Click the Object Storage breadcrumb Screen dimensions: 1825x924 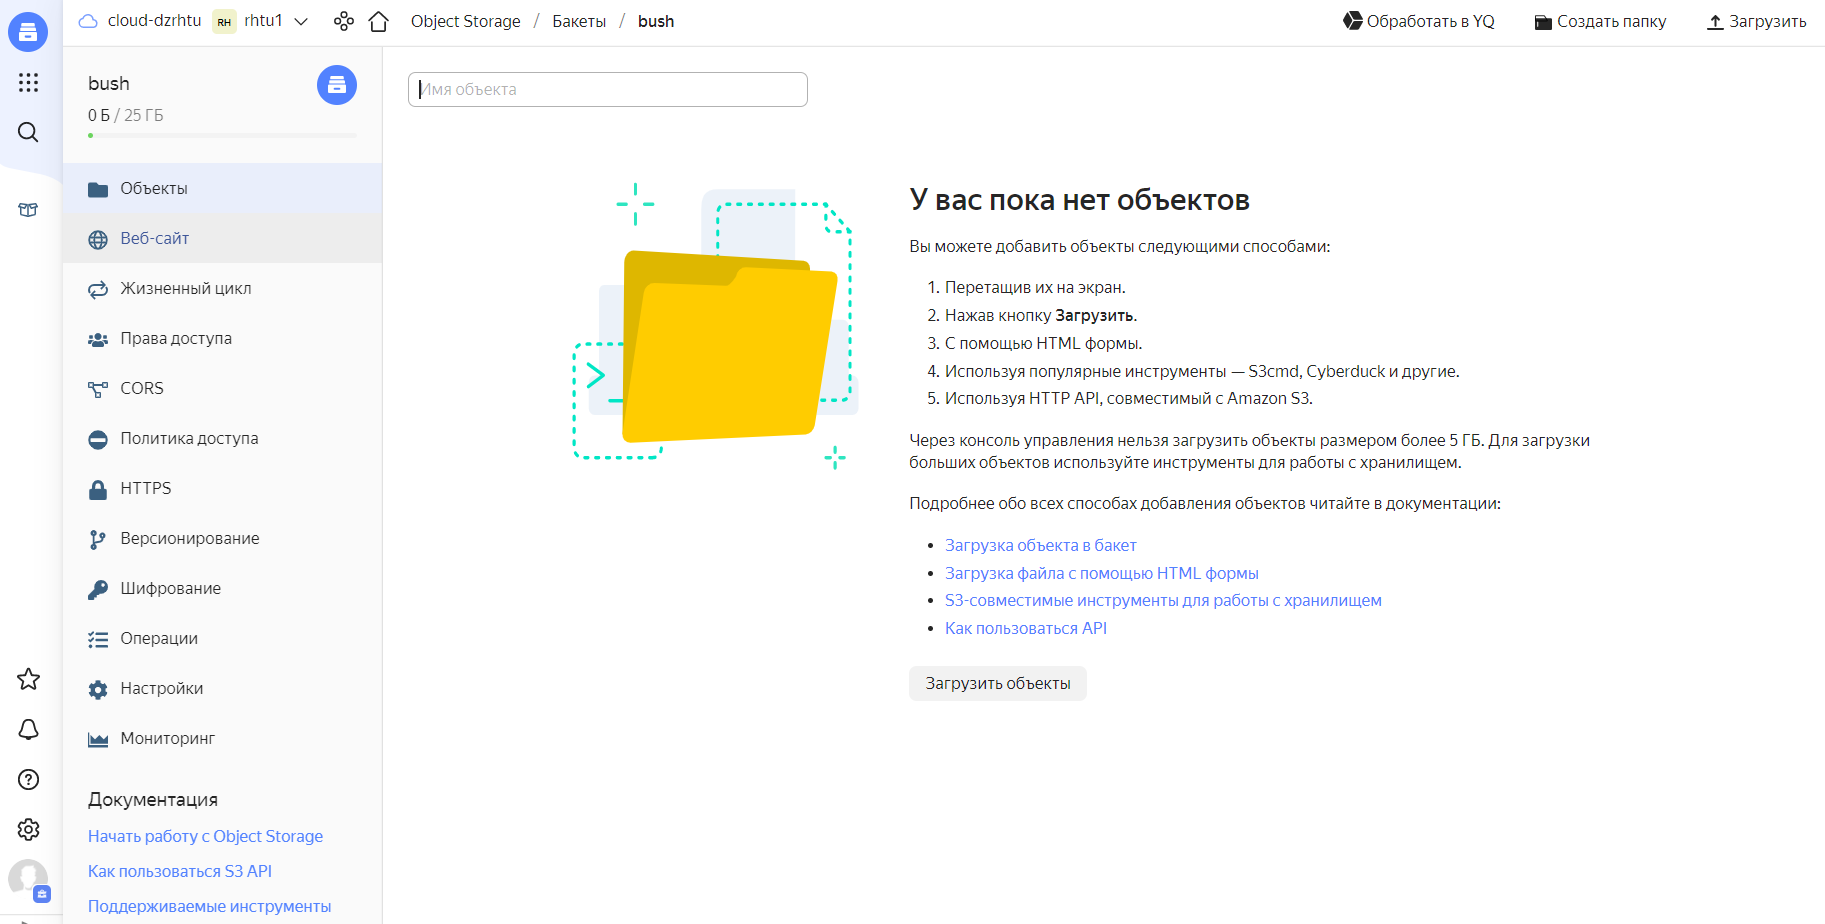tap(465, 21)
